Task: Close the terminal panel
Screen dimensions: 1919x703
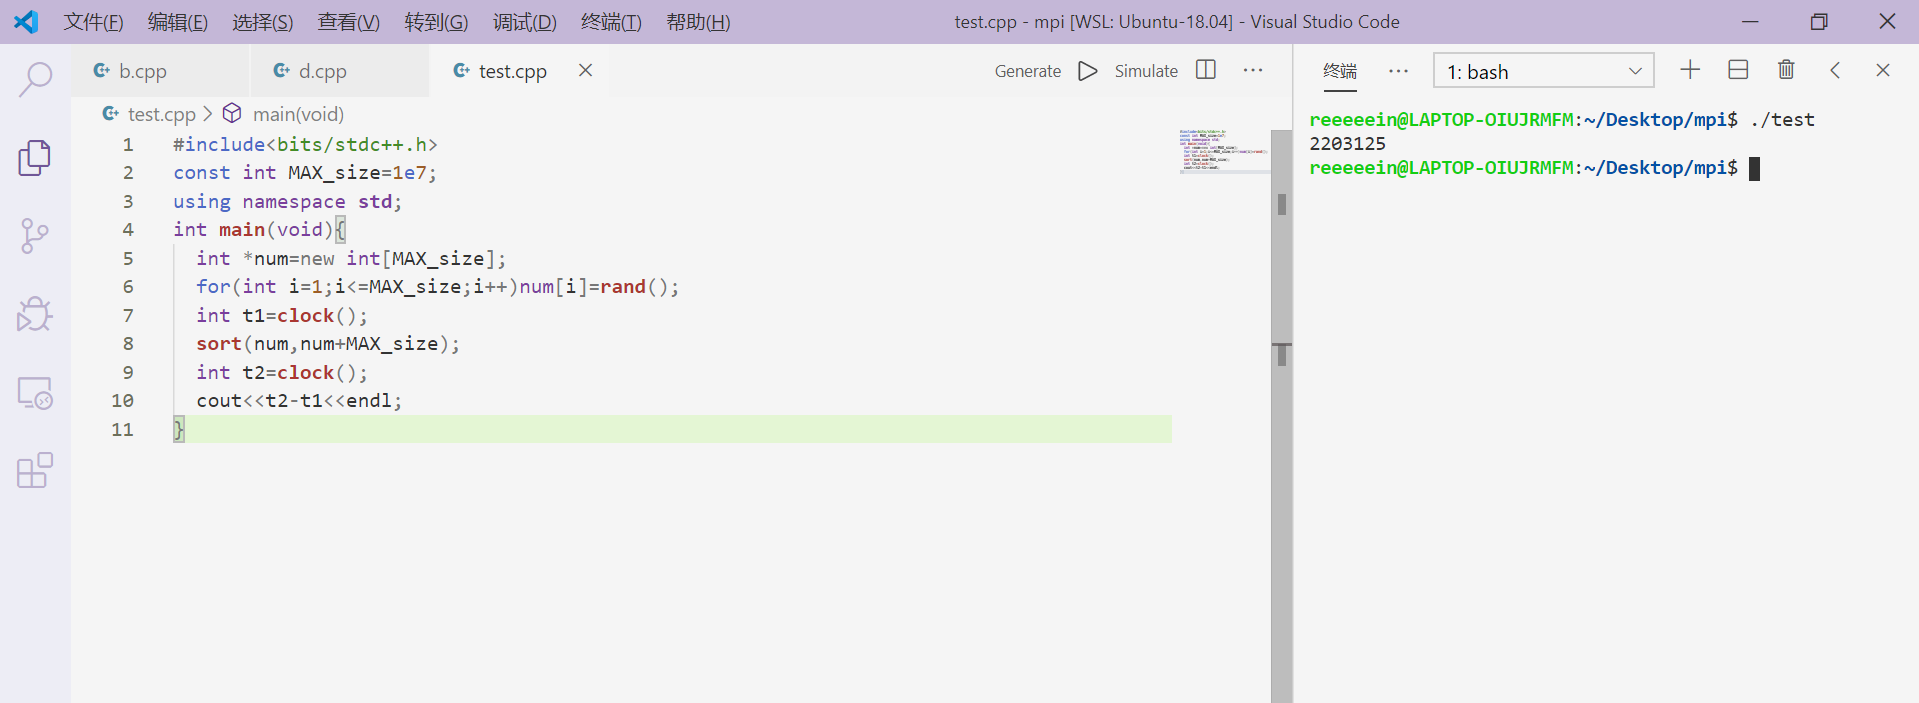Action: 1883,70
